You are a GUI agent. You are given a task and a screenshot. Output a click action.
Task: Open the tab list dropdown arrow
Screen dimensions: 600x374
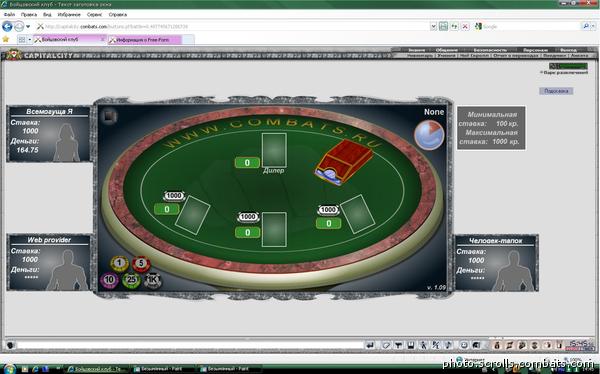coord(29,40)
